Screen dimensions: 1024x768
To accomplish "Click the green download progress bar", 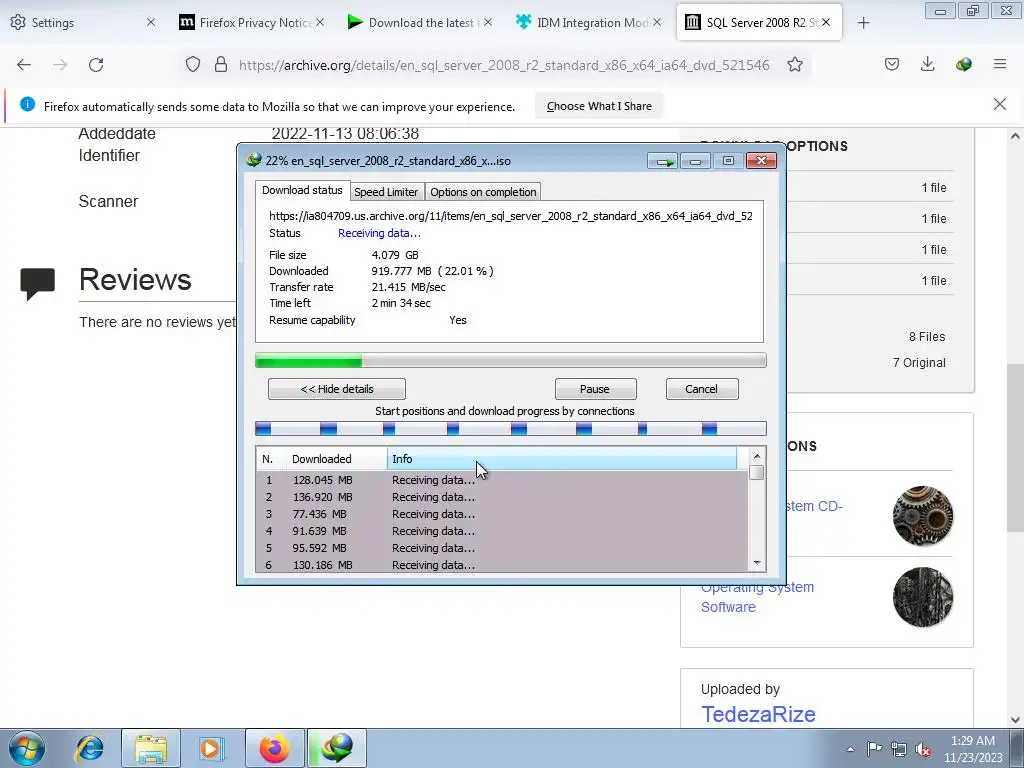I will (511, 360).
